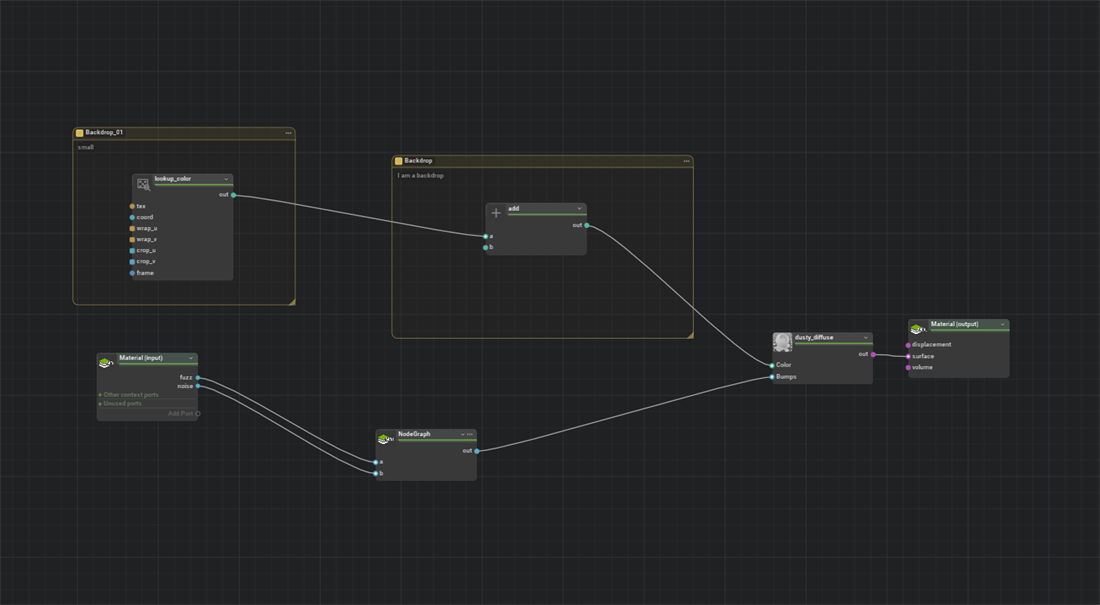Collapse the Material (input) node chevron

pos(191,358)
